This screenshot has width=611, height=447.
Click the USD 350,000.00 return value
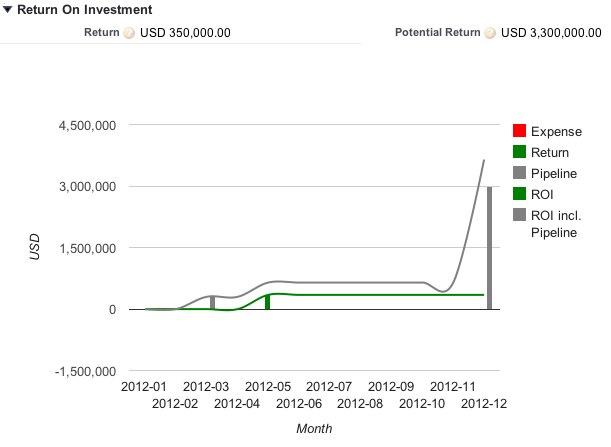click(185, 33)
